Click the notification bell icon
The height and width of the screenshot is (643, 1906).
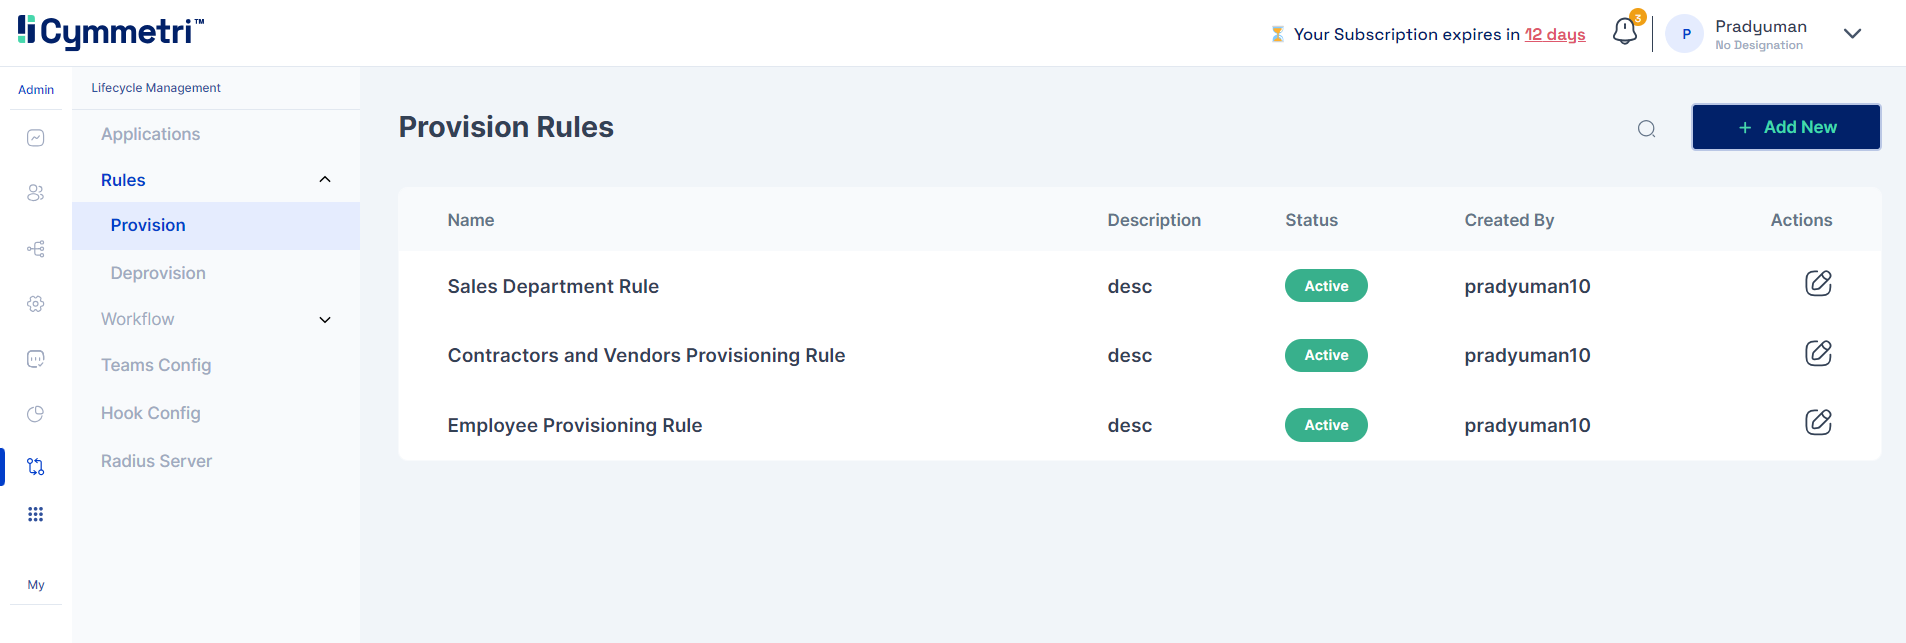[1624, 32]
